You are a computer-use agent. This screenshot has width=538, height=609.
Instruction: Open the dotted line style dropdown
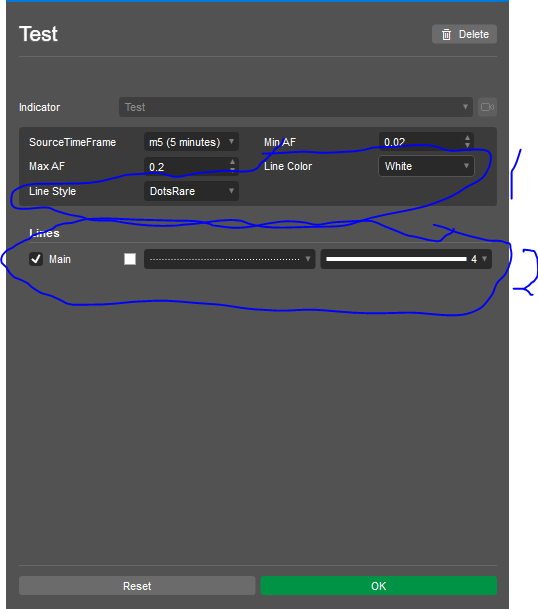tap(229, 259)
